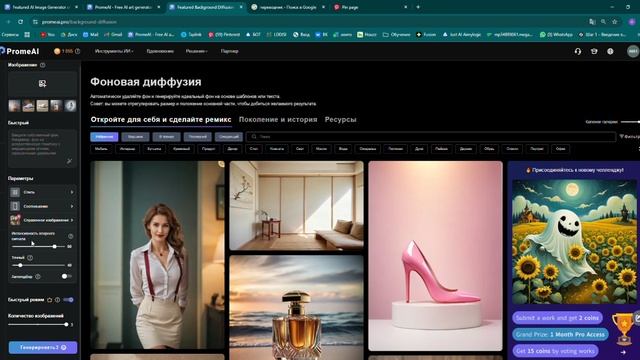Open the Инструменты ИИ dropdown menu

pos(114,51)
